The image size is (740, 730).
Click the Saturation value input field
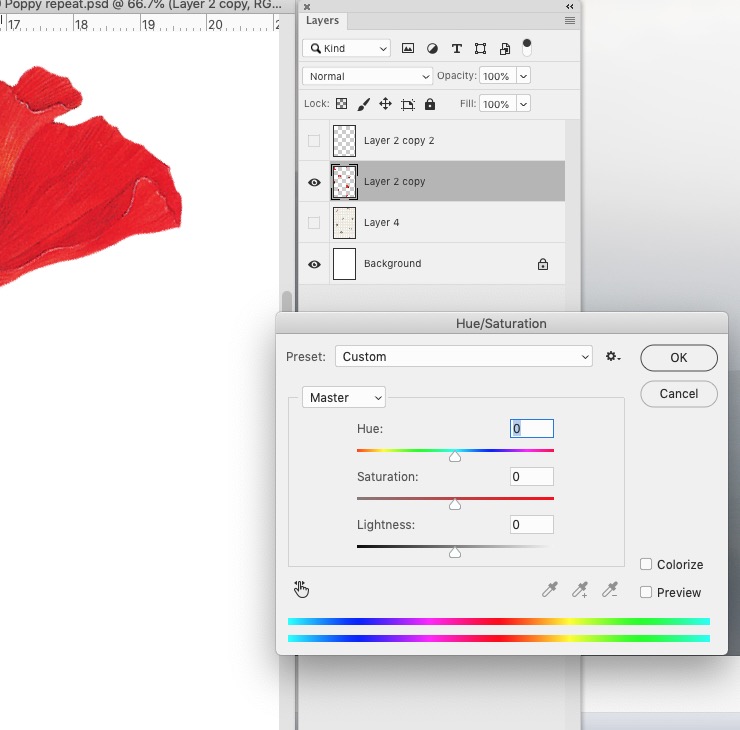click(x=531, y=477)
